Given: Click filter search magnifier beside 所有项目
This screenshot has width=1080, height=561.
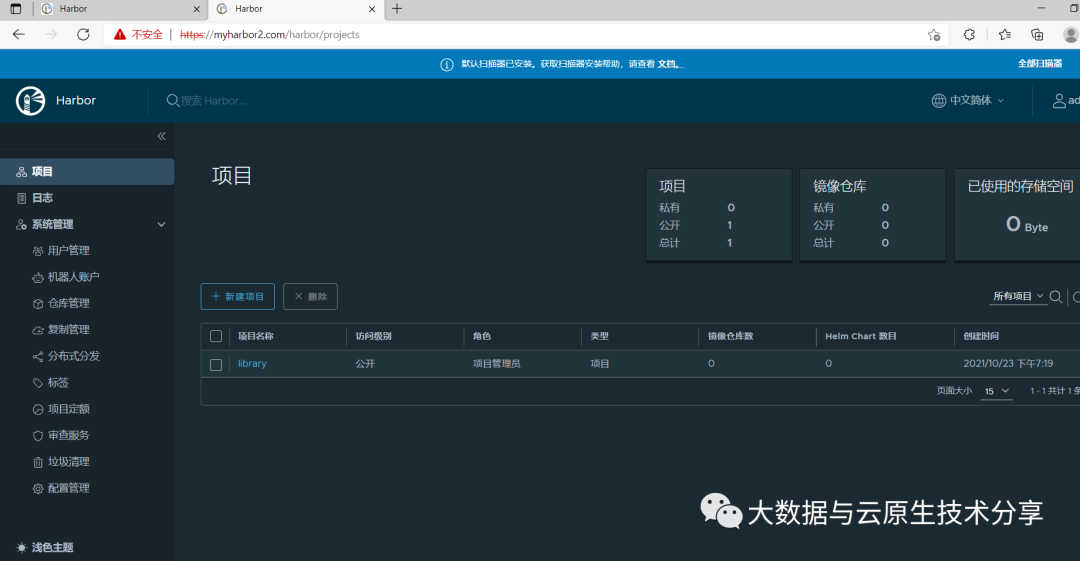Looking at the screenshot, I should tap(1055, 296).
